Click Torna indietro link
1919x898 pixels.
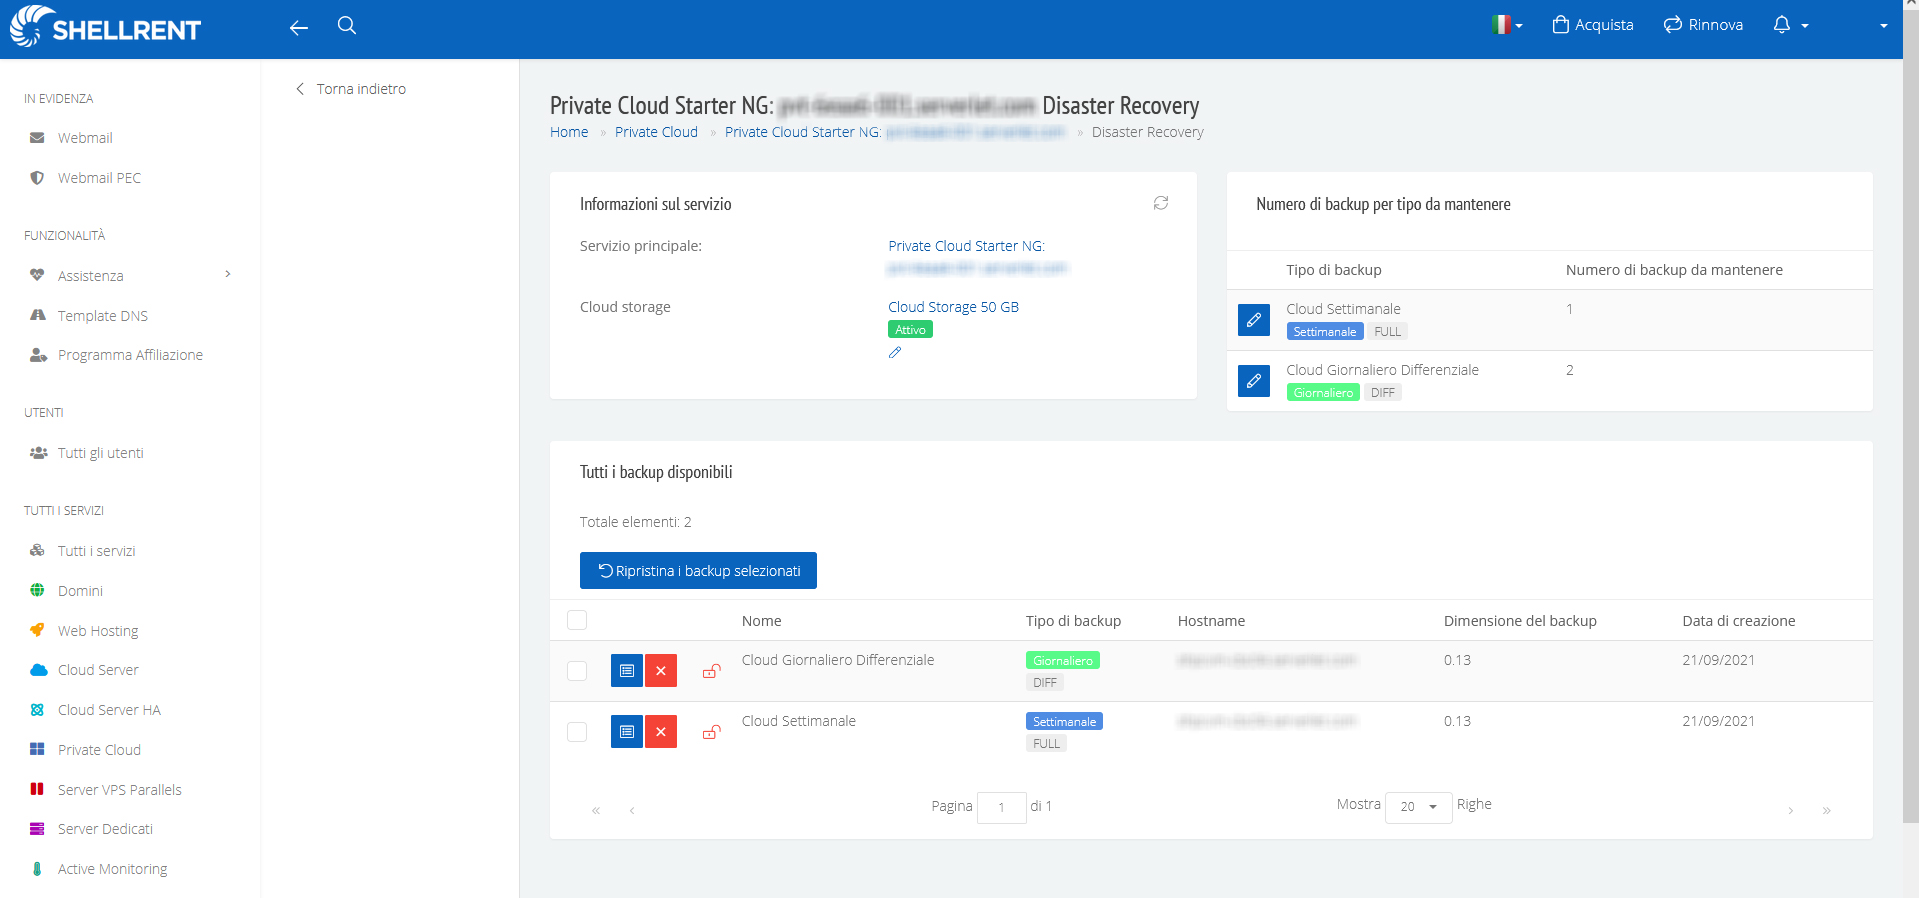351,89
